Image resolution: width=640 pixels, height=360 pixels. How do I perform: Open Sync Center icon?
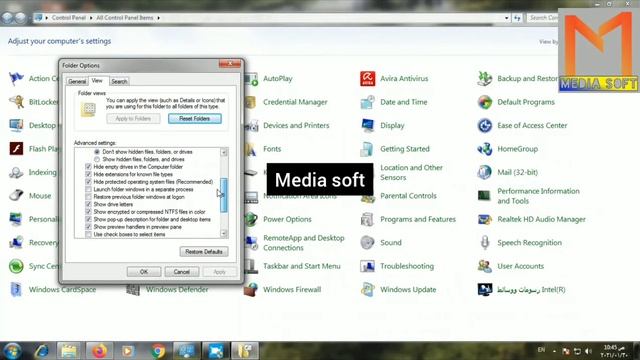(x=16, y=266)
